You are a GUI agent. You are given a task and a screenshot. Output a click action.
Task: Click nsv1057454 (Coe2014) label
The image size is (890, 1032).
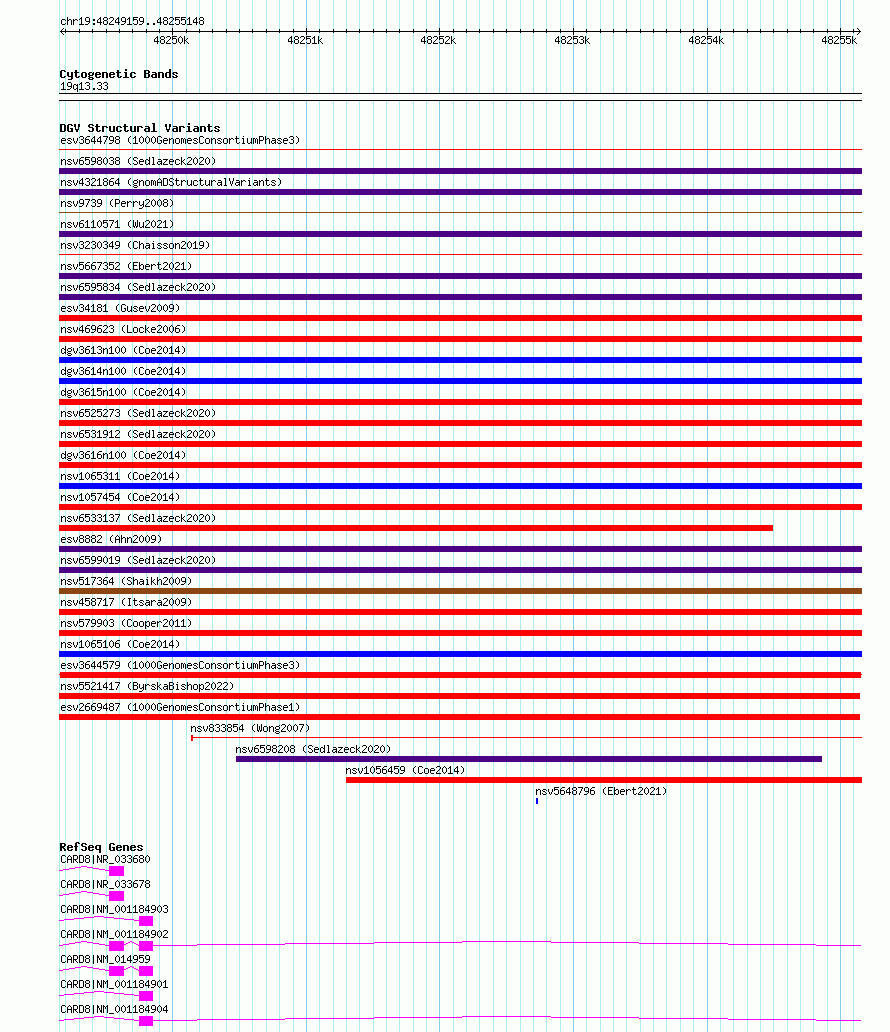click(x=120, y=498)
